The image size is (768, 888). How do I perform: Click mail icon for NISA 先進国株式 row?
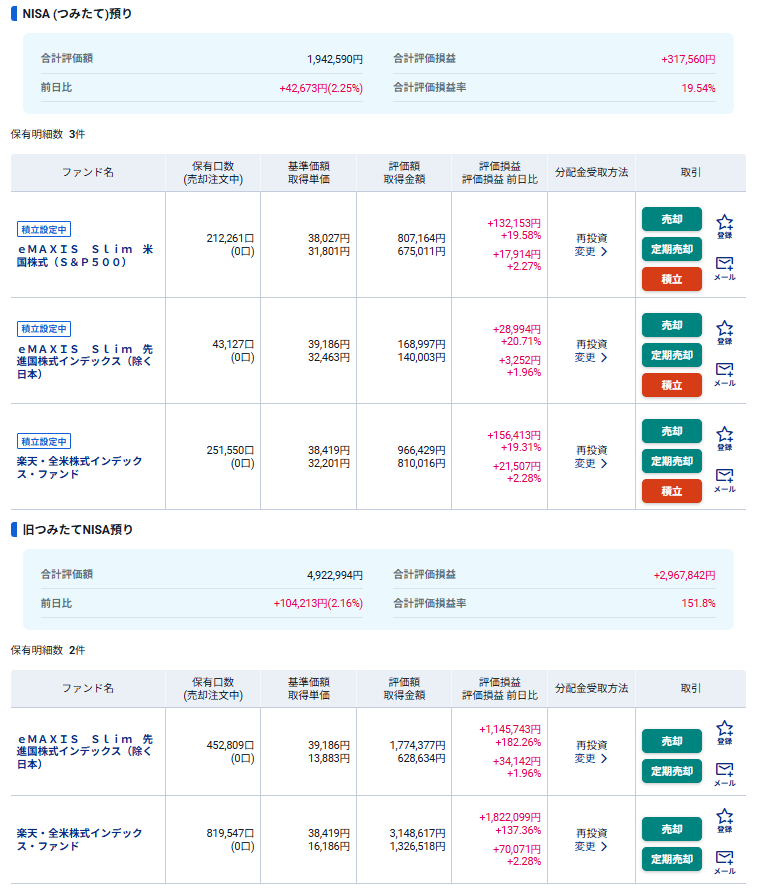[725, 373]
